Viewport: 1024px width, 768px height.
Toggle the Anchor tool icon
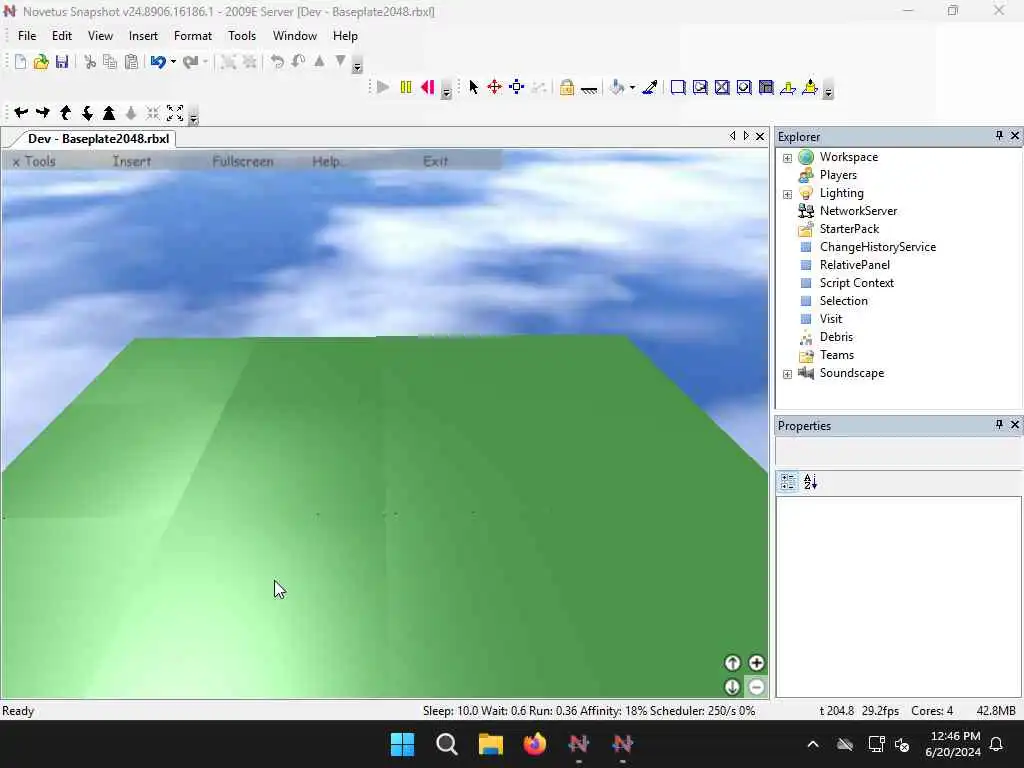(589, 89)
